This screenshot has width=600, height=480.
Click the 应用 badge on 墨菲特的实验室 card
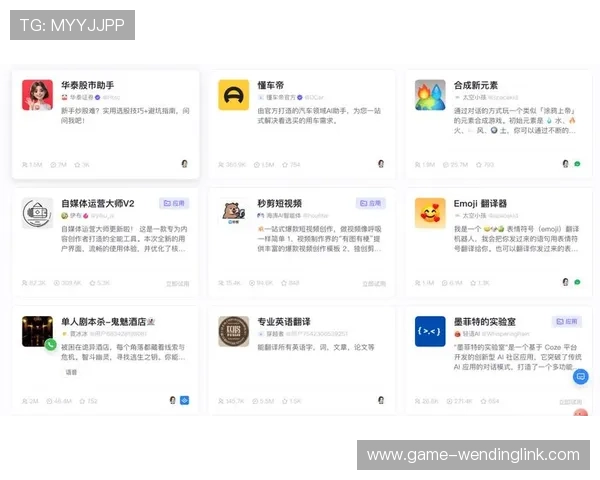[567, 322]
